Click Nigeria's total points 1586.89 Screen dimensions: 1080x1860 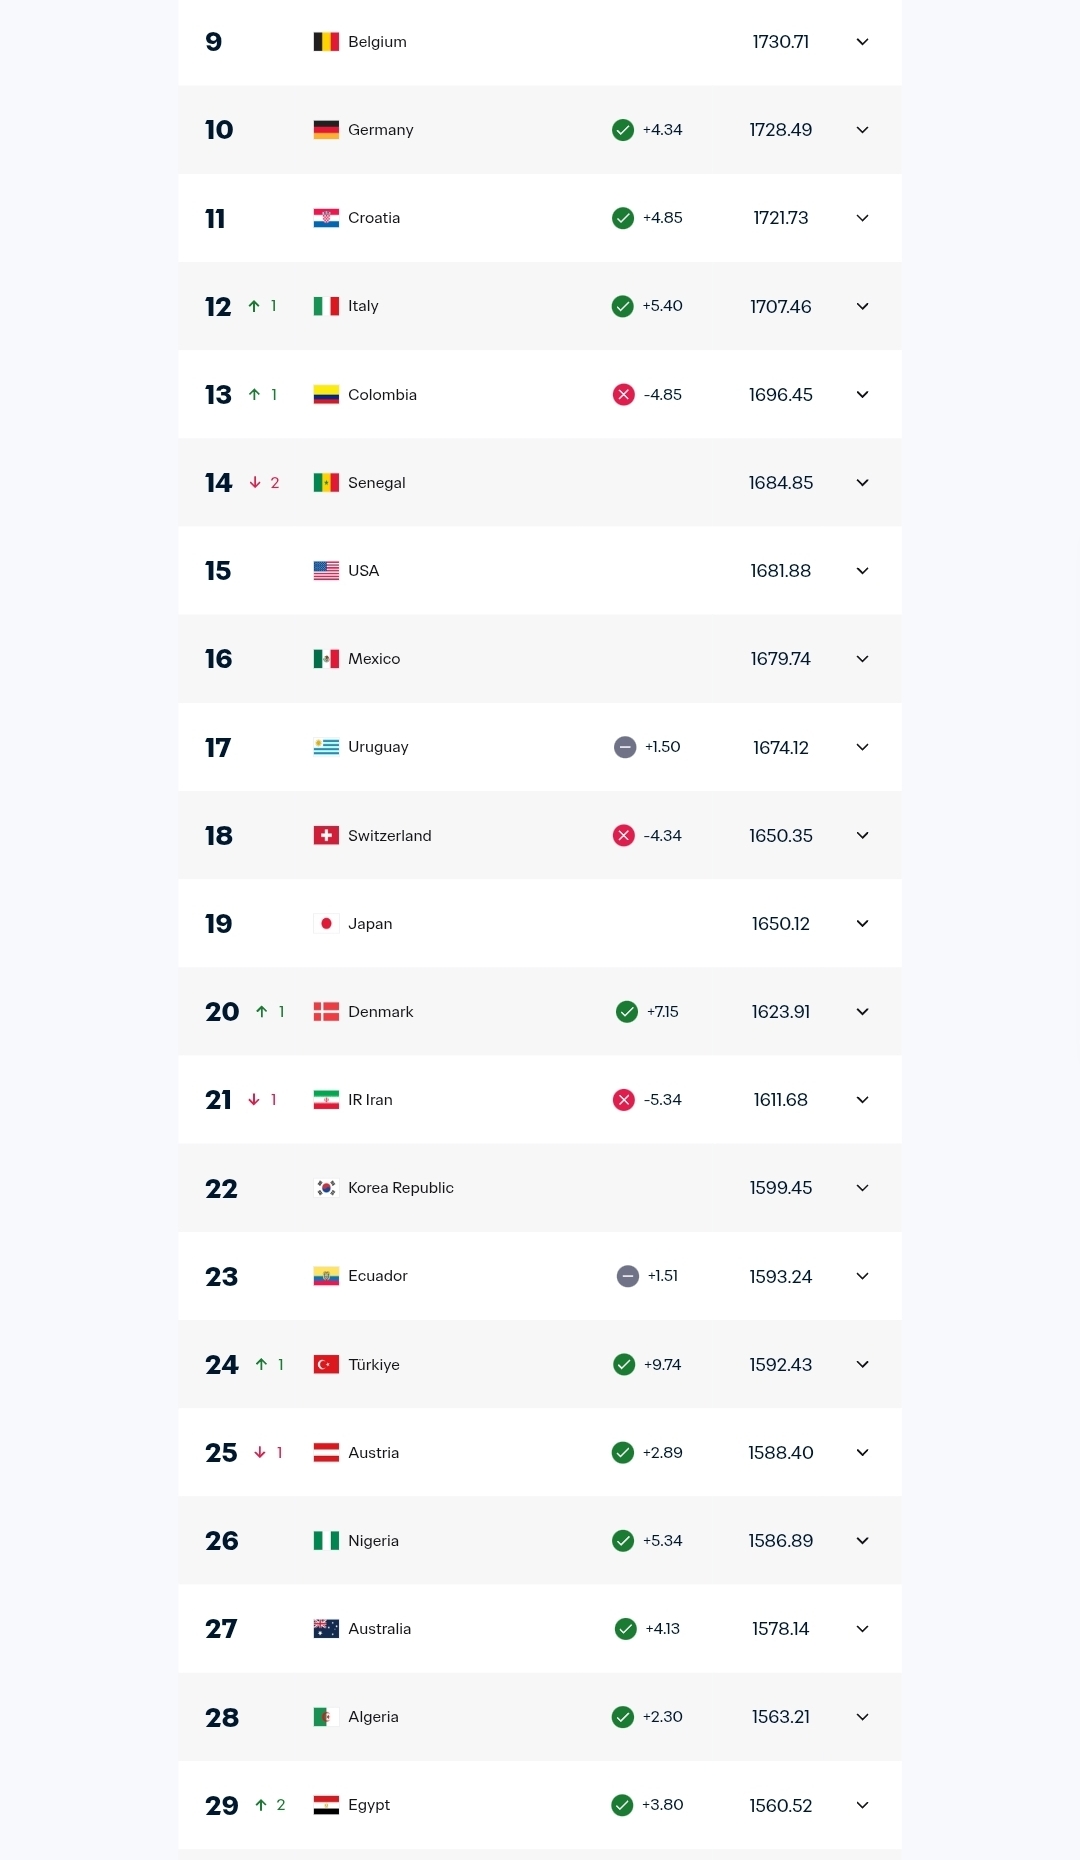[x=780, y=1541]
